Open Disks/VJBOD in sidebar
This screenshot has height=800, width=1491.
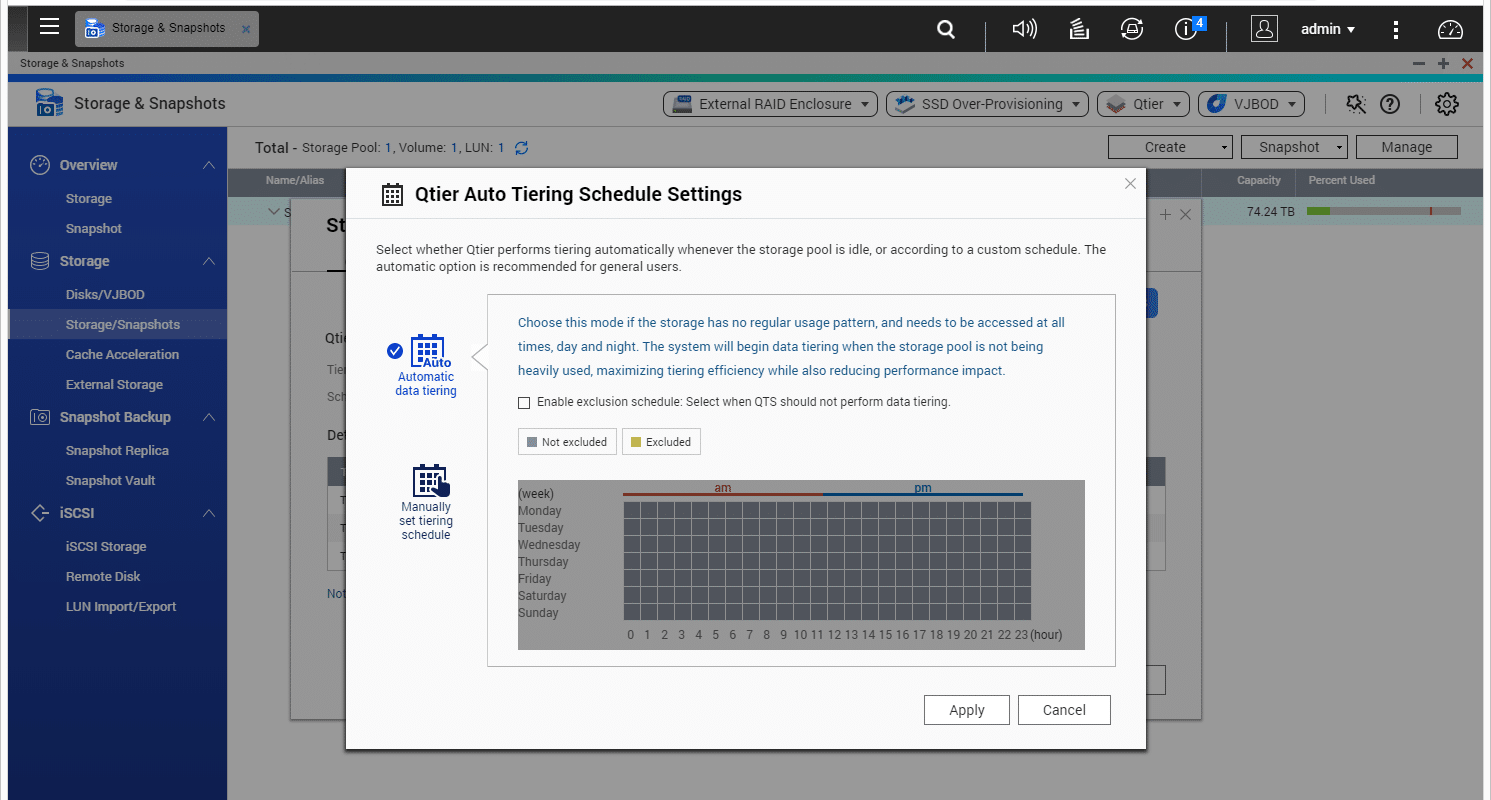click(x=105, y=295)
